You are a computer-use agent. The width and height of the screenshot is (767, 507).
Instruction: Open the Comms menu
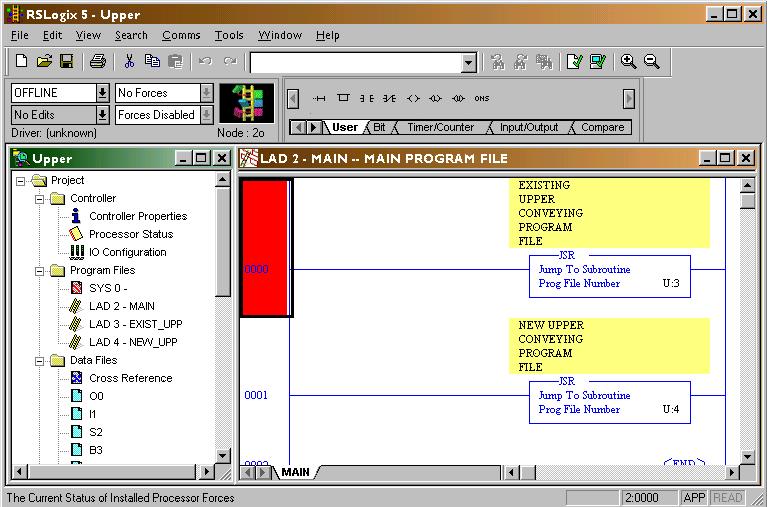tap(181, 36)
